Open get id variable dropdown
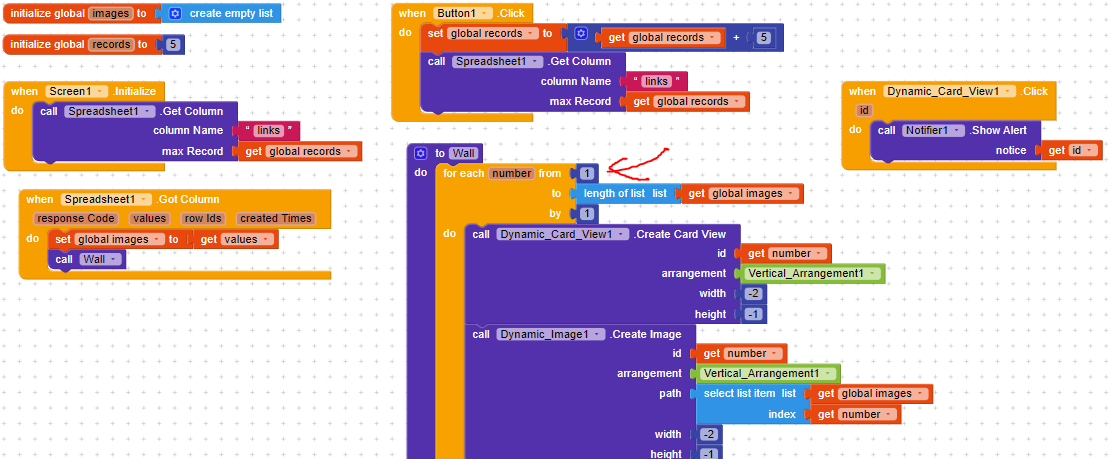 point(1090,150)
